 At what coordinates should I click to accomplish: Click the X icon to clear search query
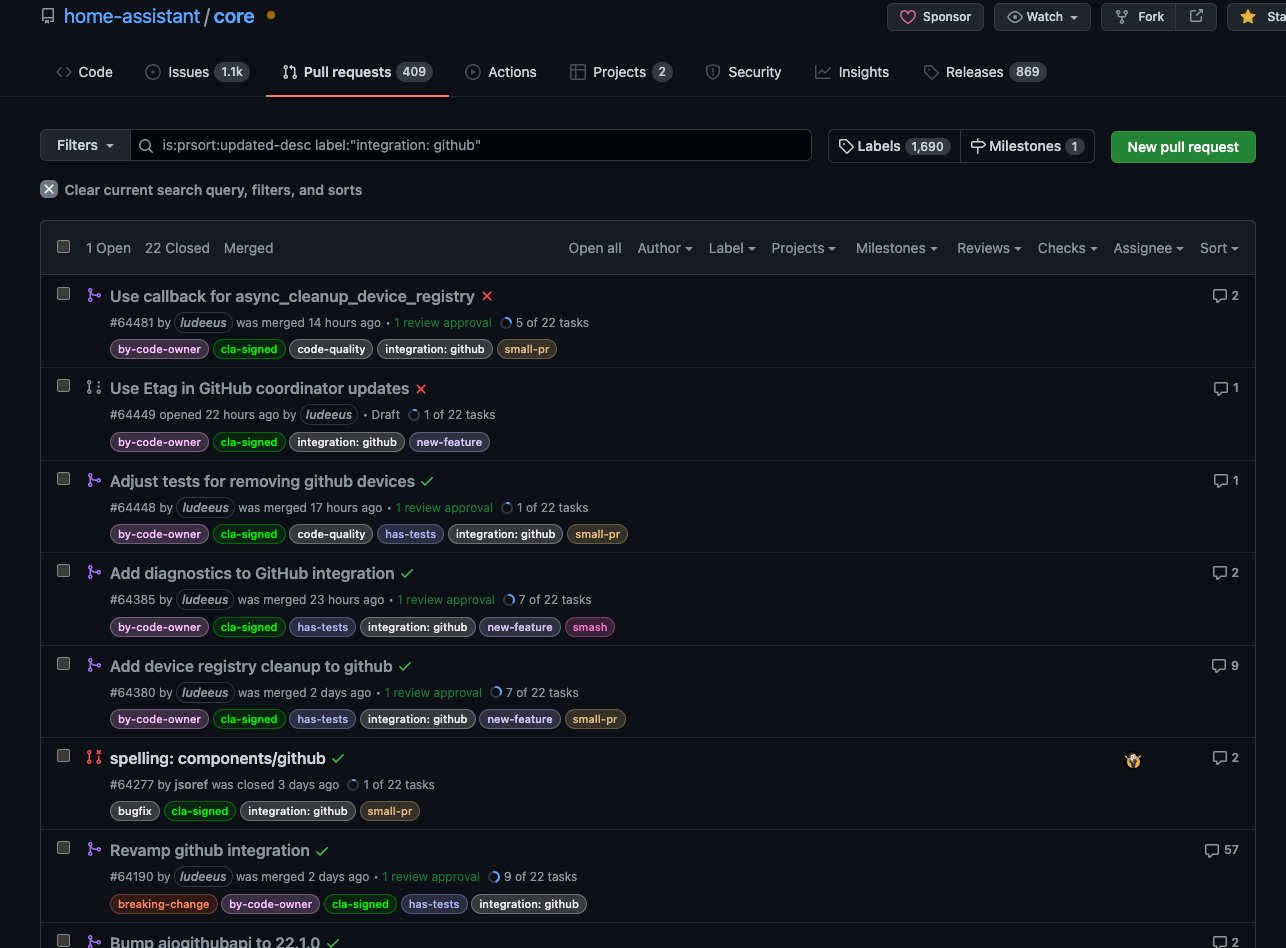pos(49,189)
